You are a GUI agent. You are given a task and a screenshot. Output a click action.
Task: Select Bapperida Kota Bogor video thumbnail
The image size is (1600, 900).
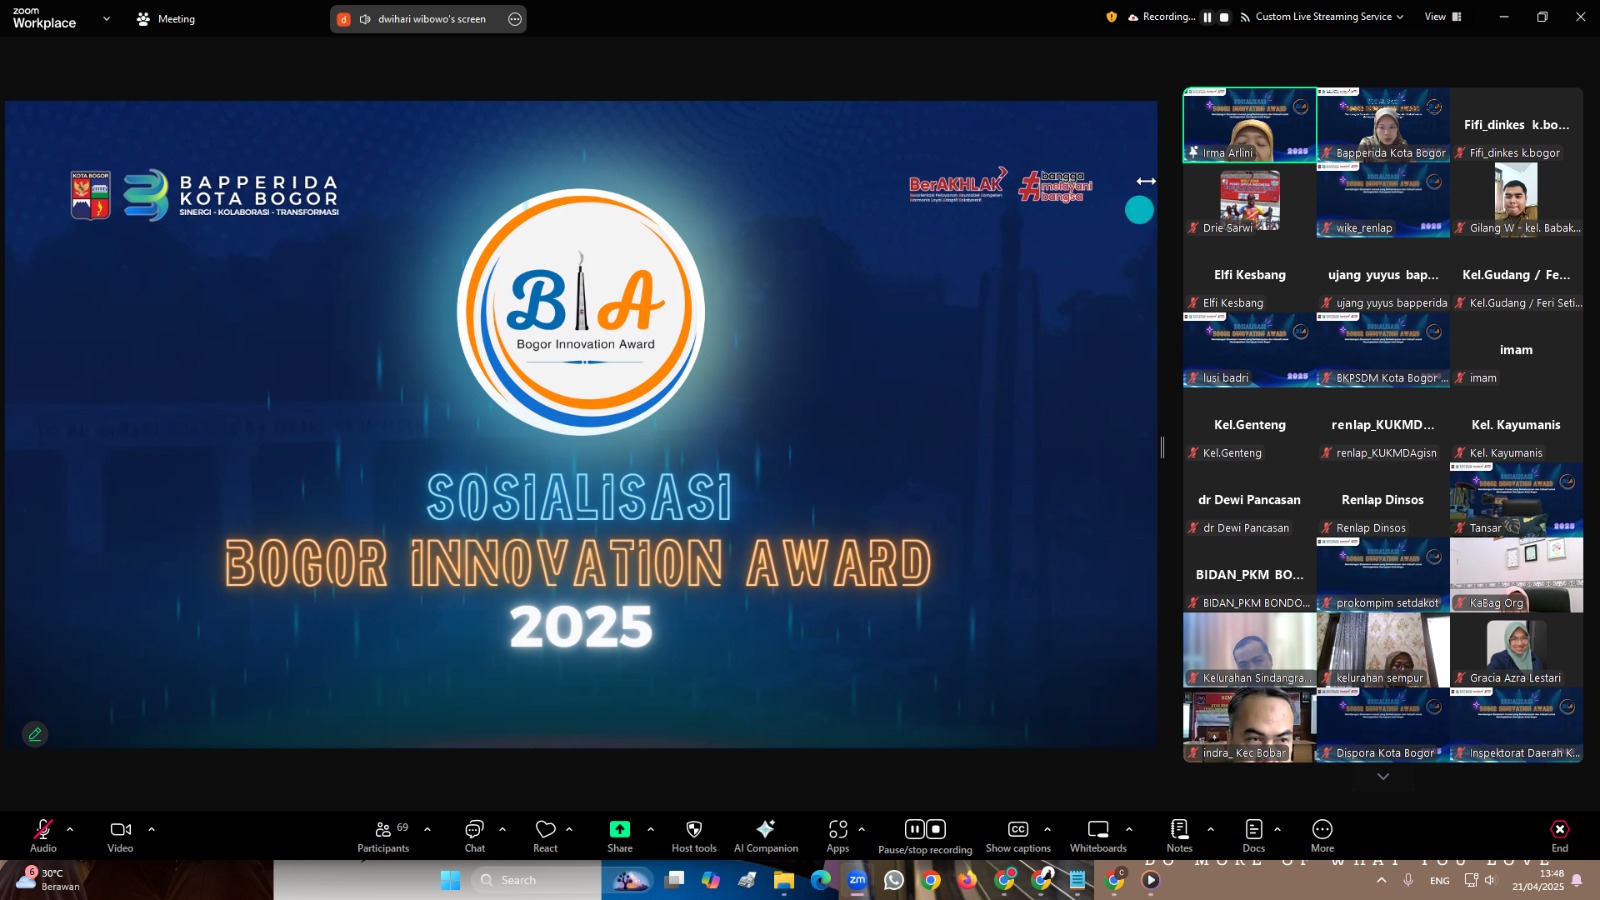(1383, 125)
